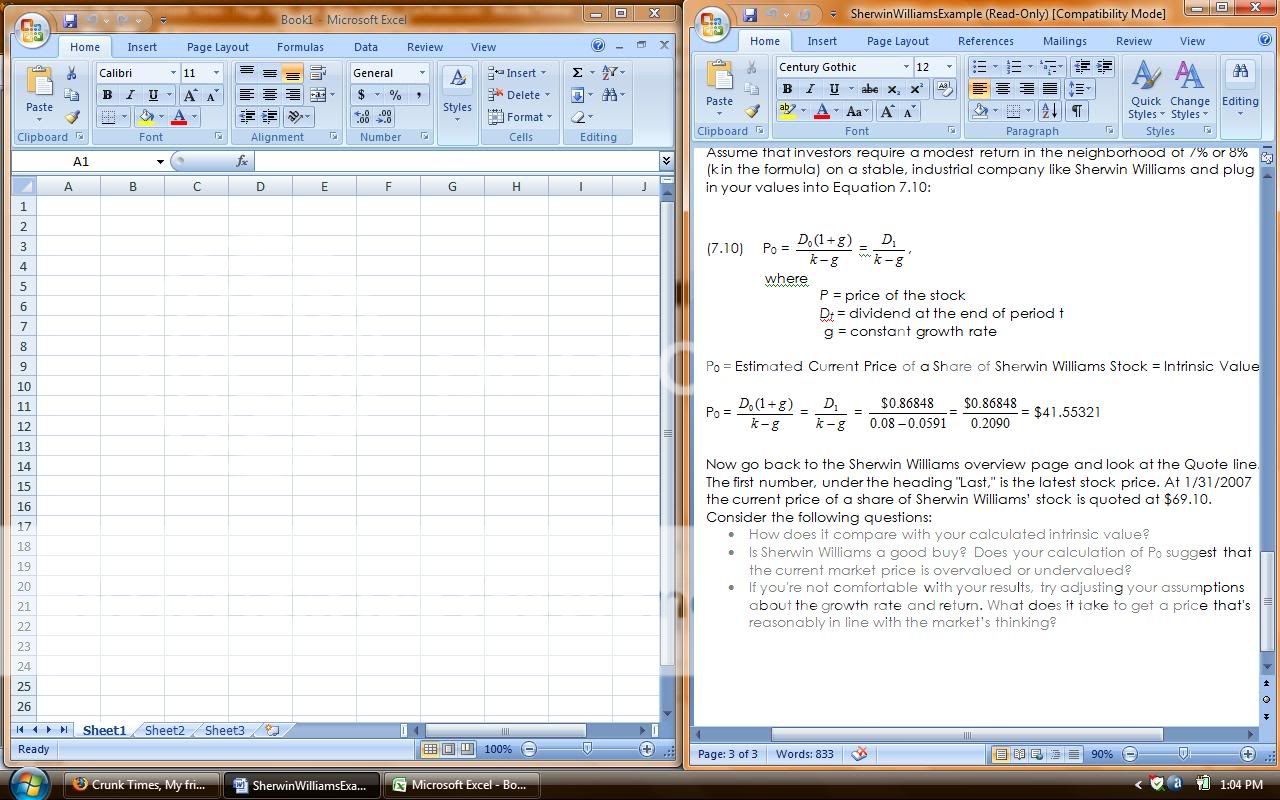Expand the Name Box dropdown arrow
The height and width of the screenshot is (800, 1280).
click(x=160, y=161)
